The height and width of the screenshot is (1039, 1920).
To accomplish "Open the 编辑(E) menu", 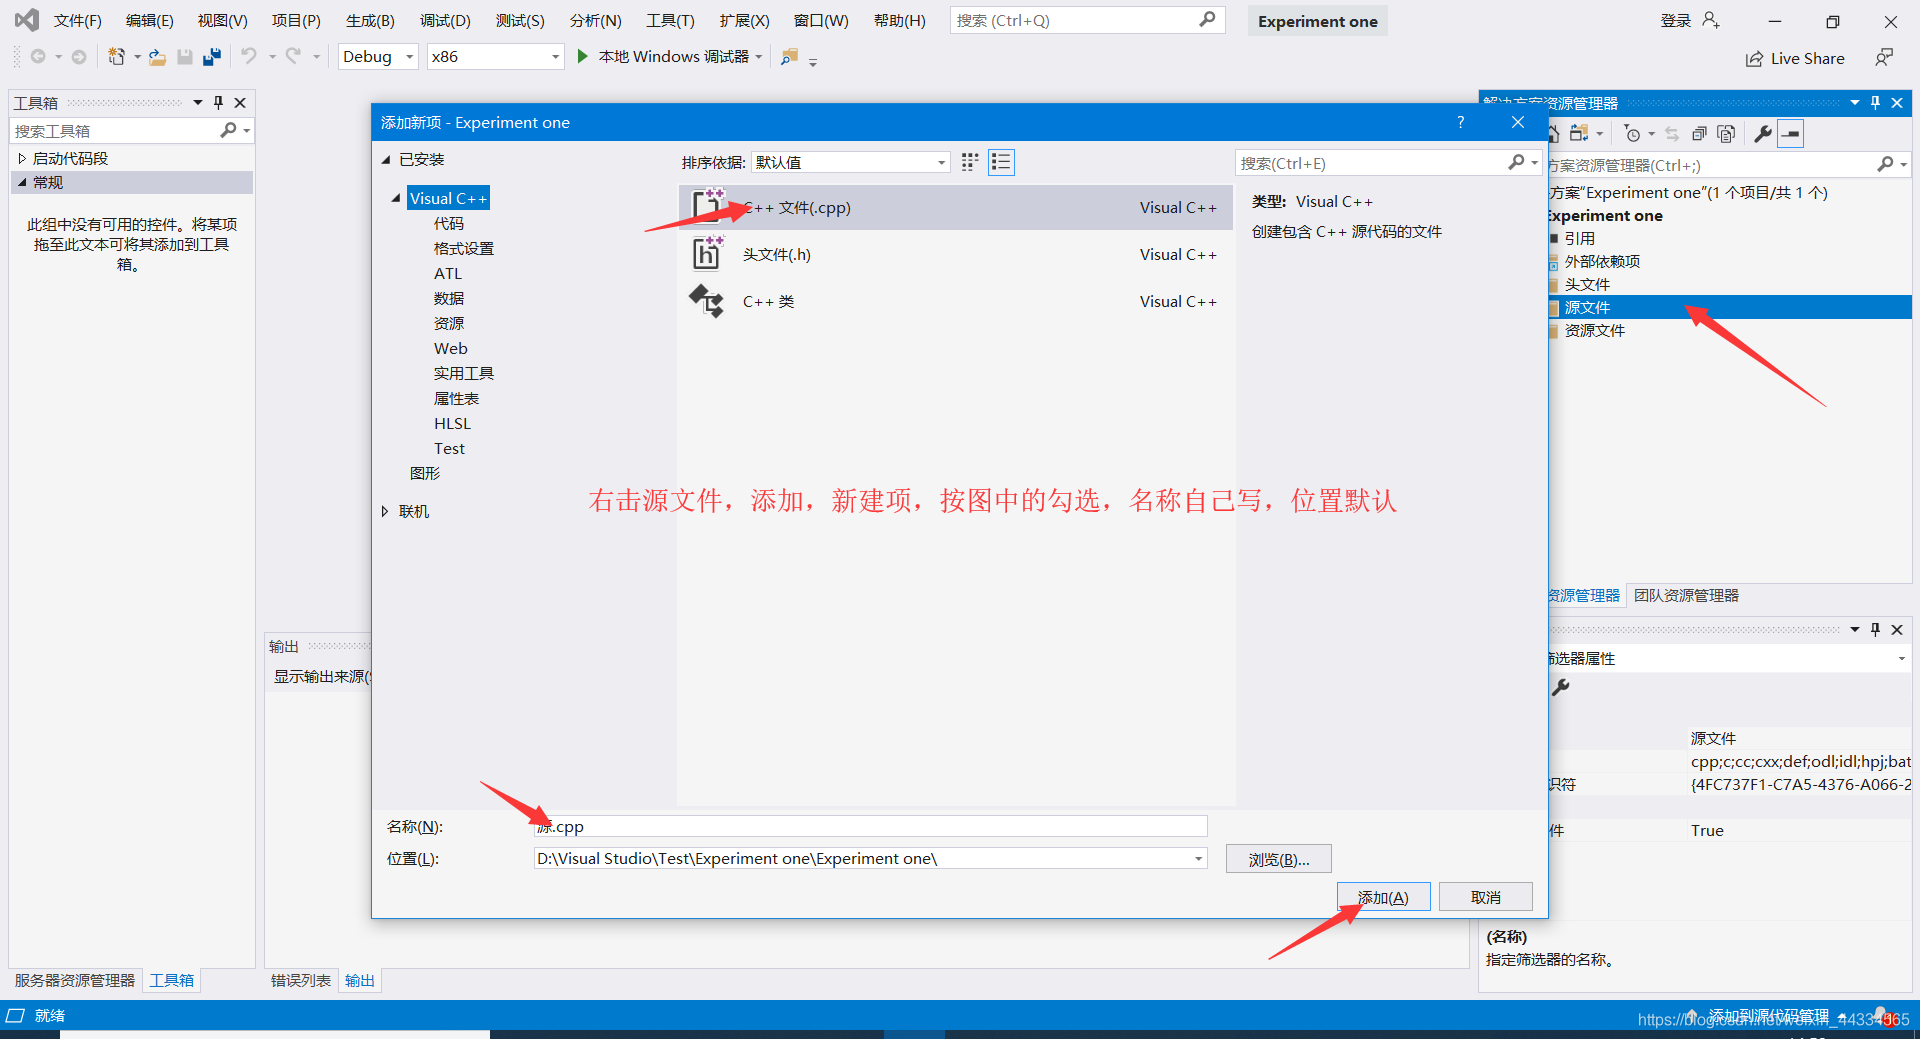I will [150, 20].
